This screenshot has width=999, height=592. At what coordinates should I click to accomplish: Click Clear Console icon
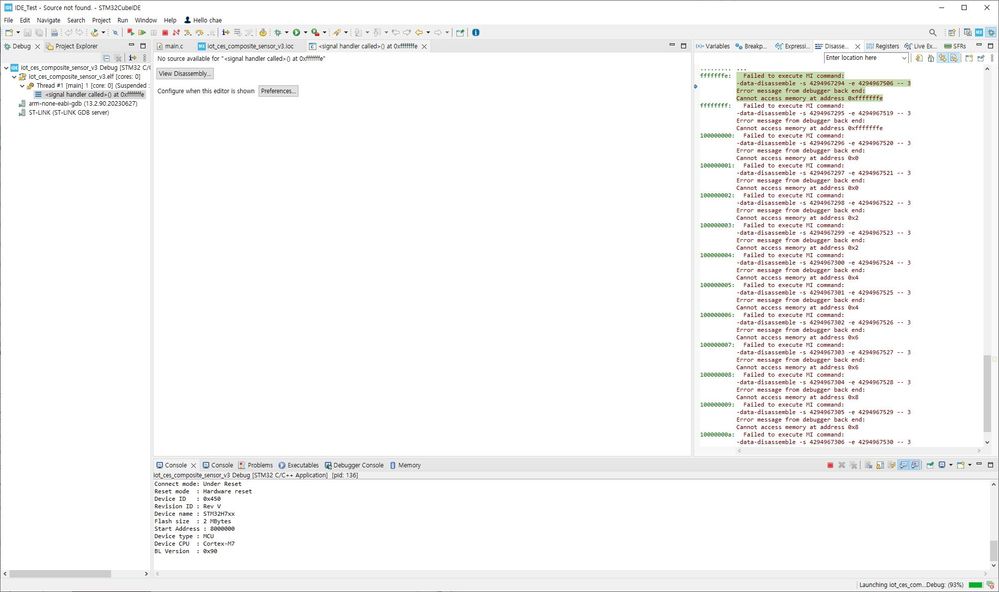click(x=868, y=465)
